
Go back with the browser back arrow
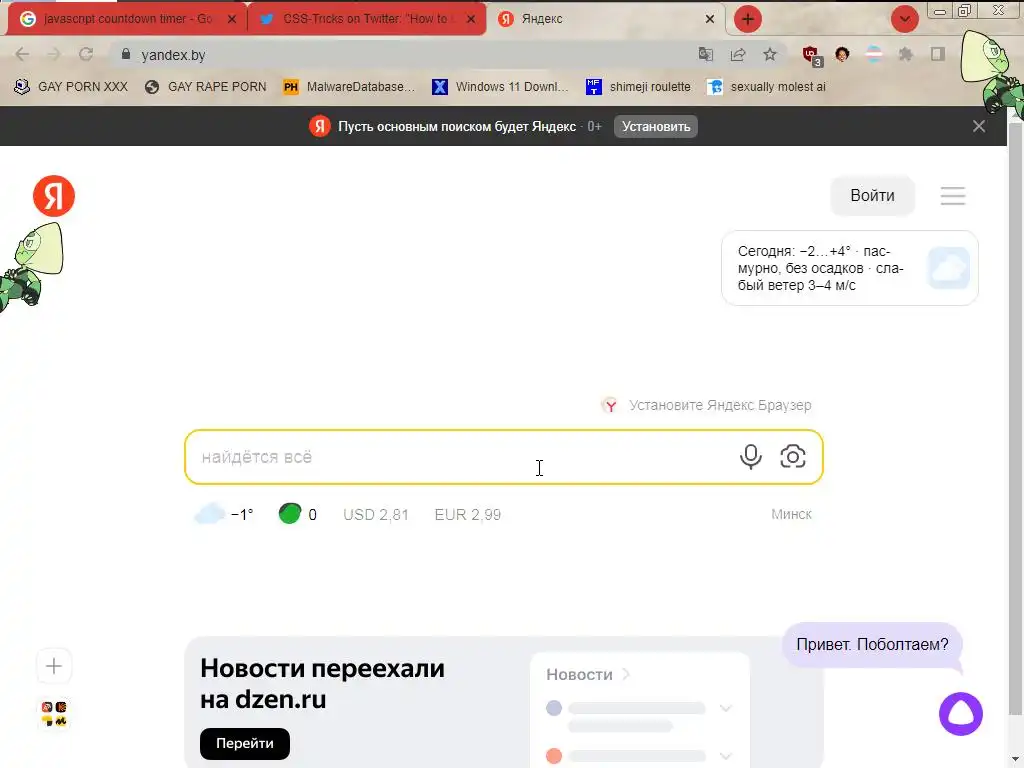(x=22, y=54)
